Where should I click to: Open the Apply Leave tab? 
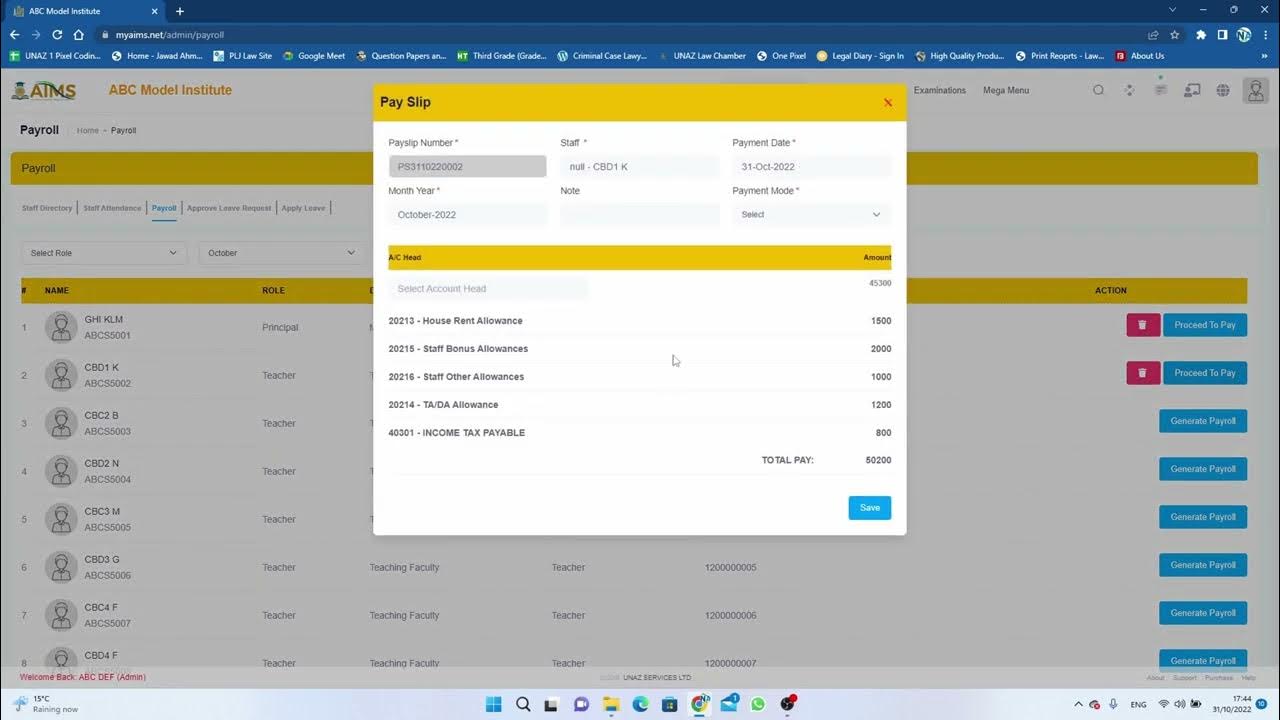303,208
